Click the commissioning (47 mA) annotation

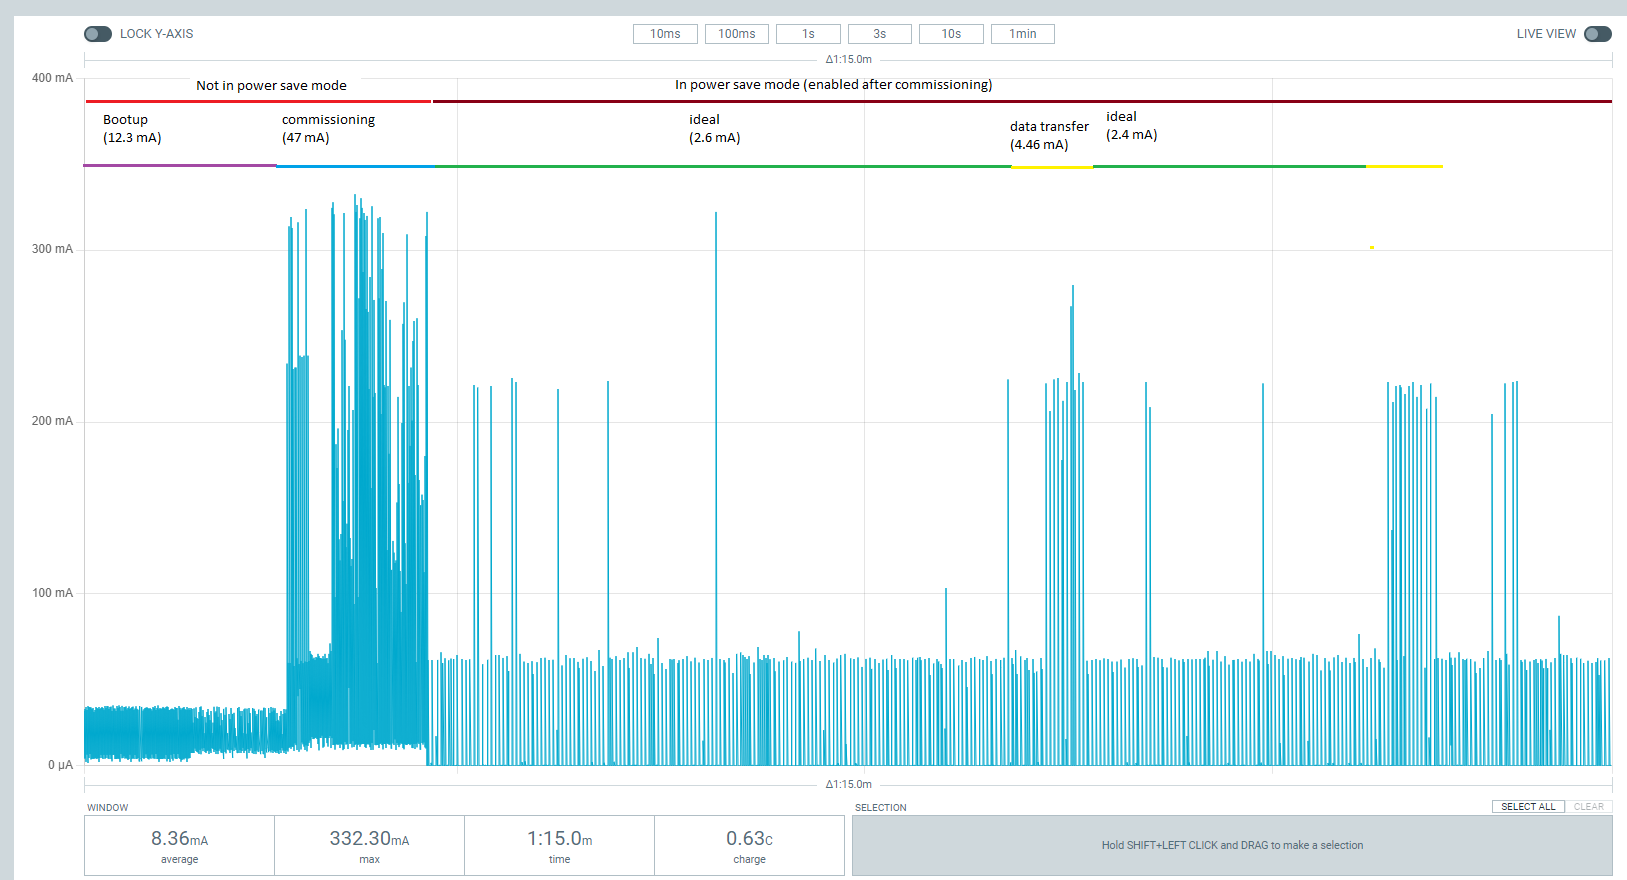328,129
